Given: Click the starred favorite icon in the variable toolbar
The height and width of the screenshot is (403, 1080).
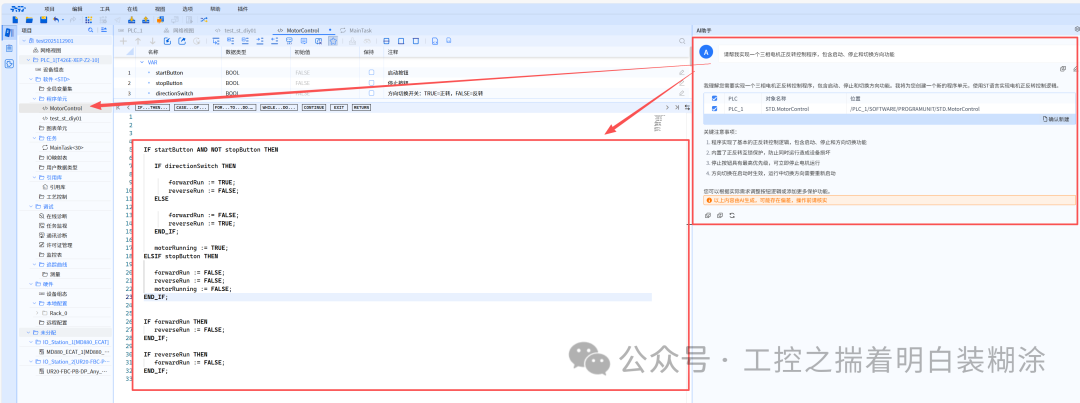Looking at the screenshot, I should [x=333, y=41].
